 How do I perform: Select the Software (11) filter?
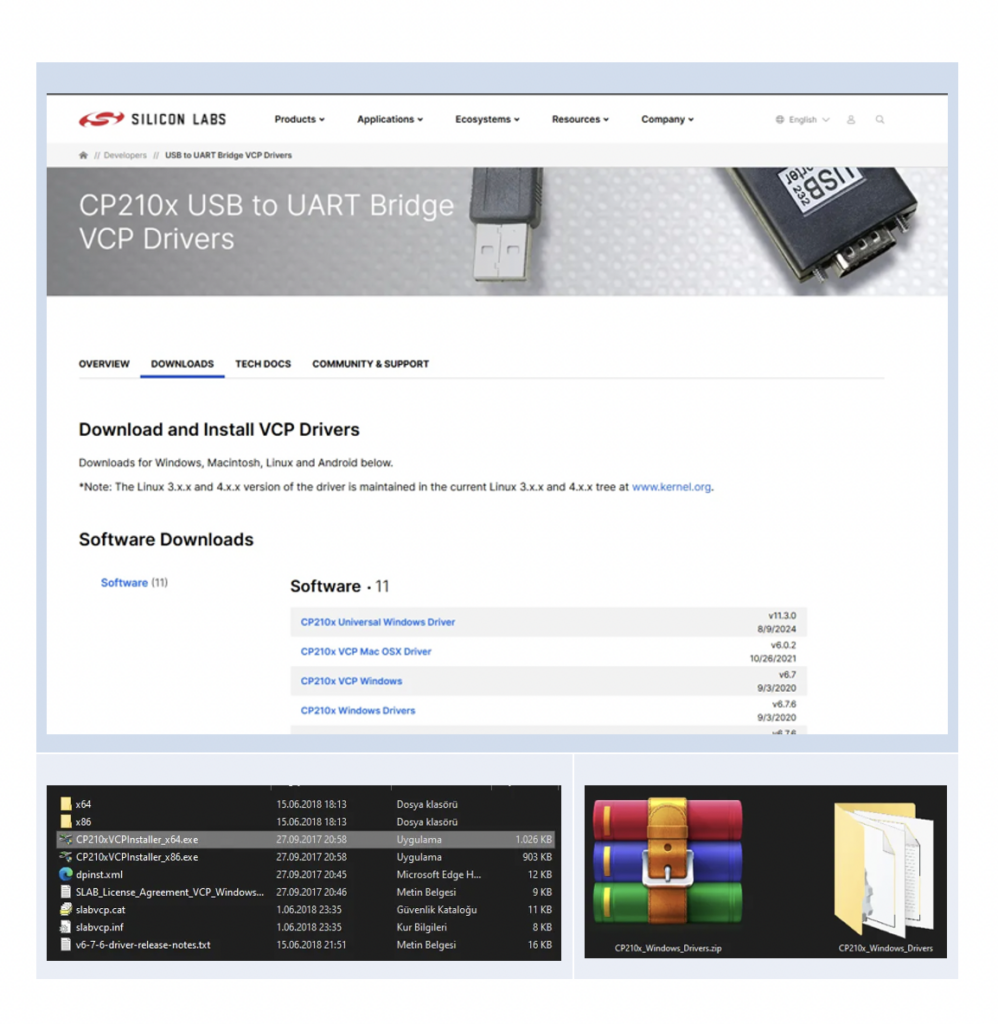click(x=134, y=583)
